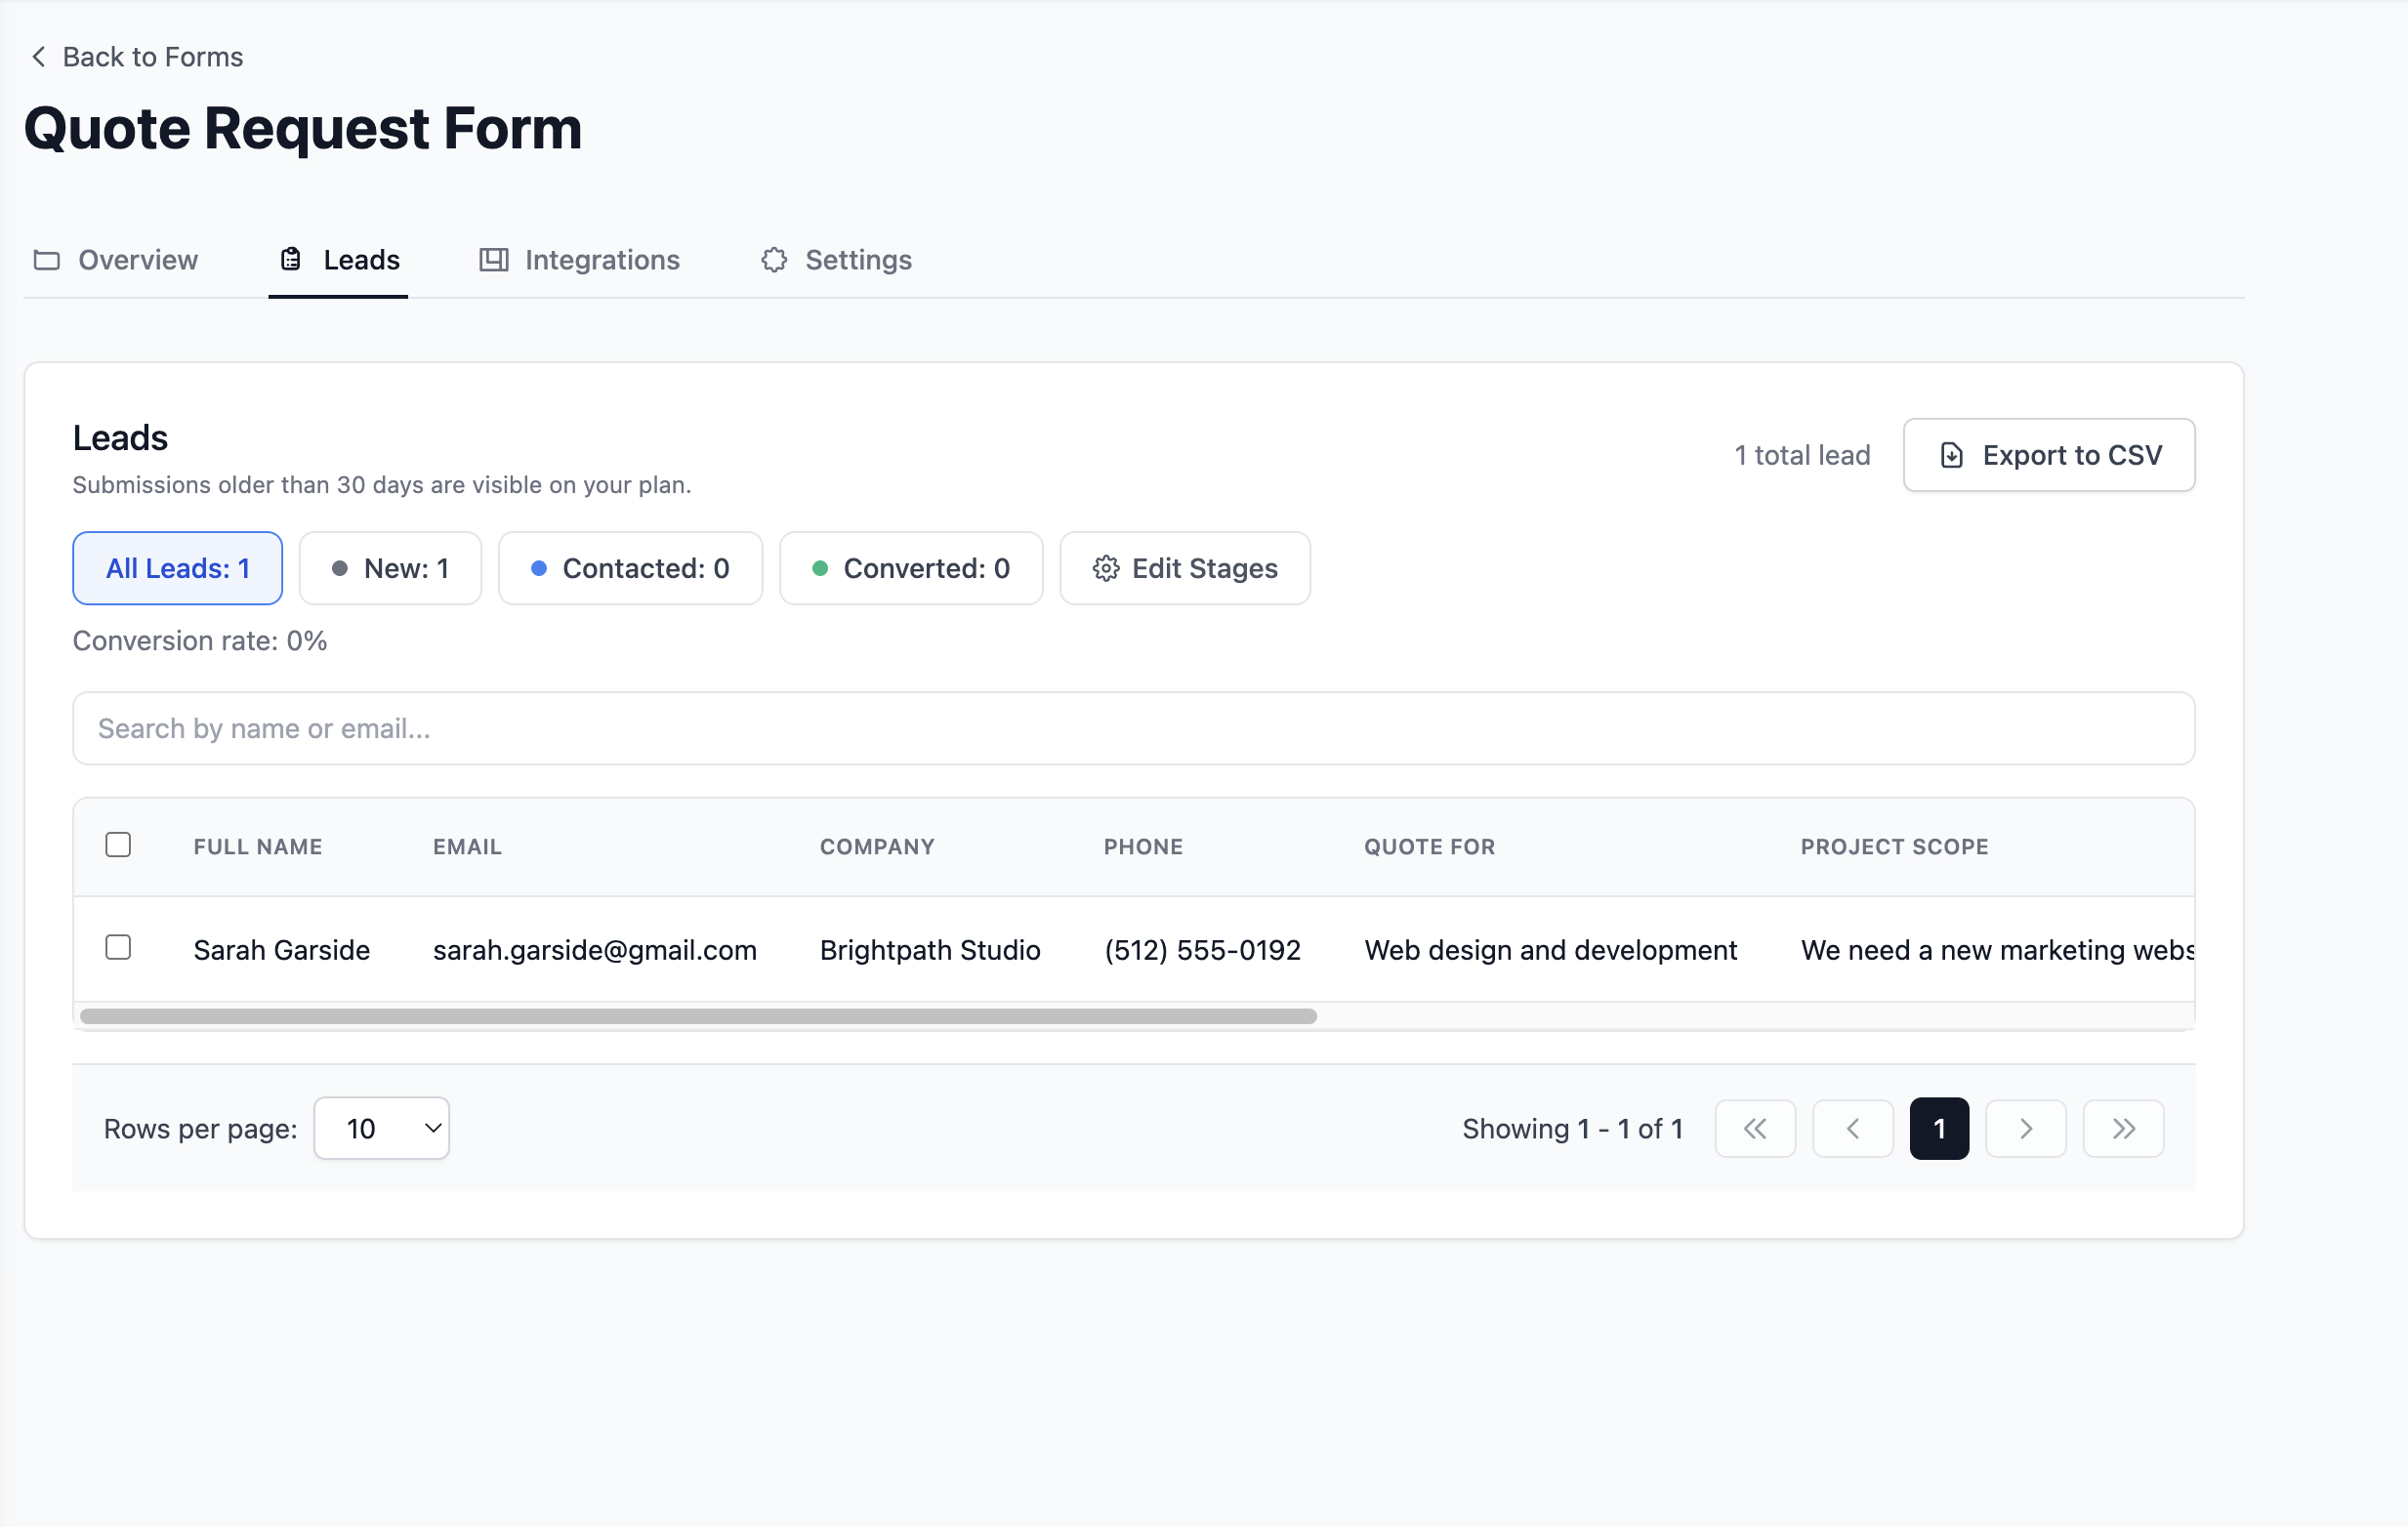The height and width of the screenshot is (1527, 2408).
Task: Click the Brightpath Studio company cell
Action: (930, 950)
